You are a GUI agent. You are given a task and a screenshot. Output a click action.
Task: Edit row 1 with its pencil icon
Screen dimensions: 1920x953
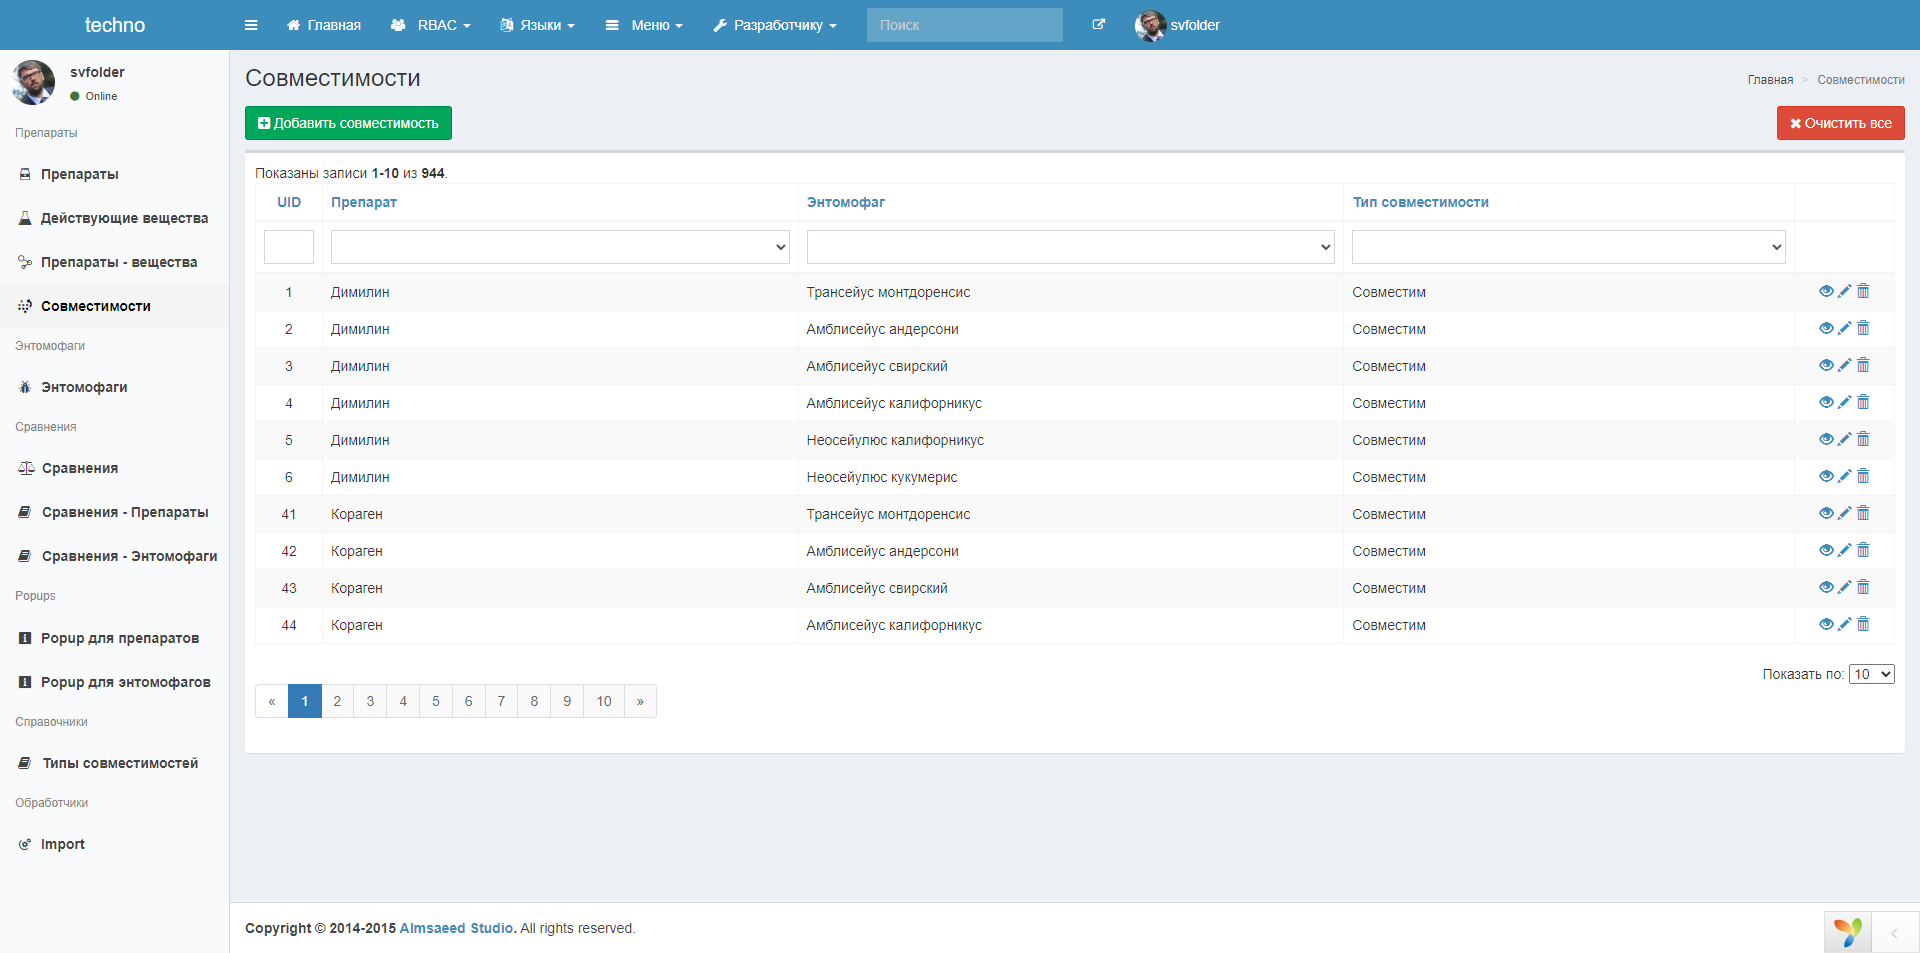[x=1845, y=292]
